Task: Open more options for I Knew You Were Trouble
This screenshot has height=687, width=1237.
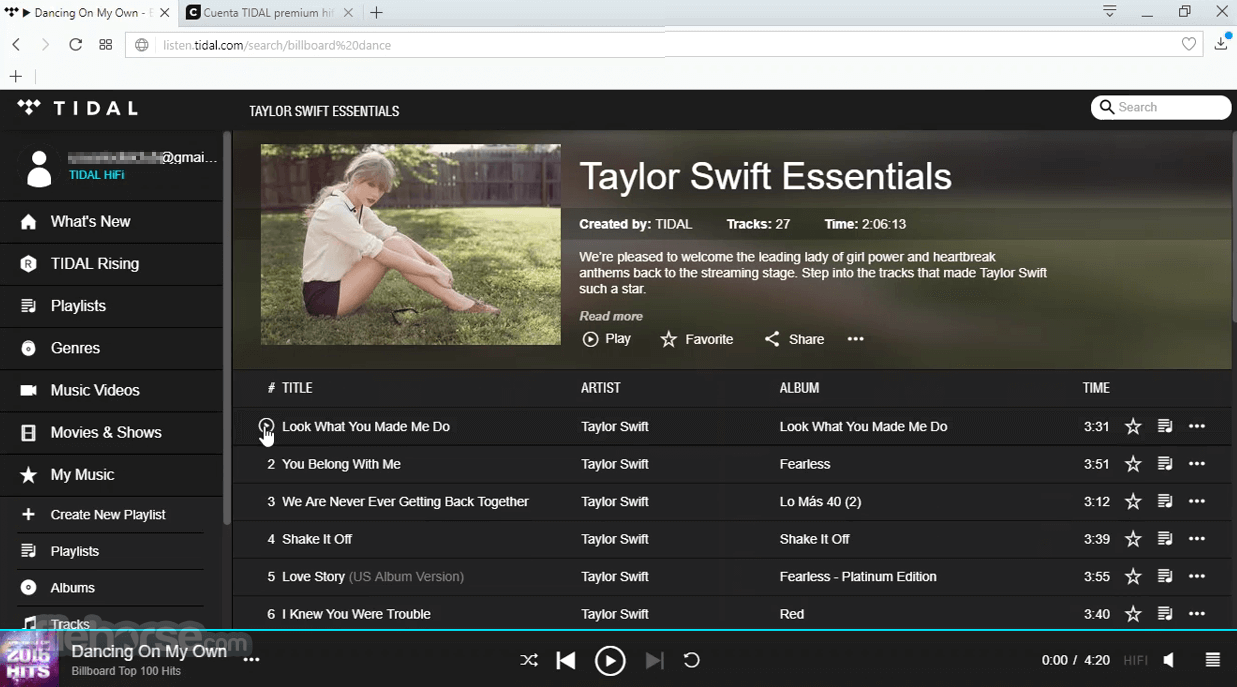Action: [x=1197, y=614]
